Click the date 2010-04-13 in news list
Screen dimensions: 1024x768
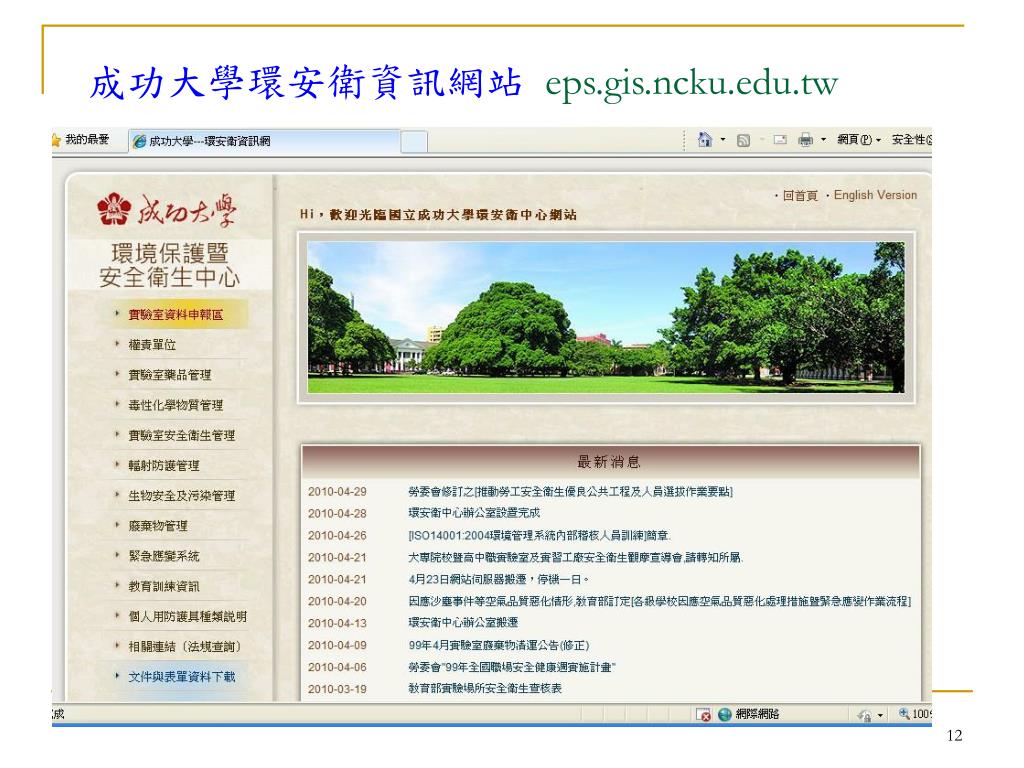(x=337, y=622)
